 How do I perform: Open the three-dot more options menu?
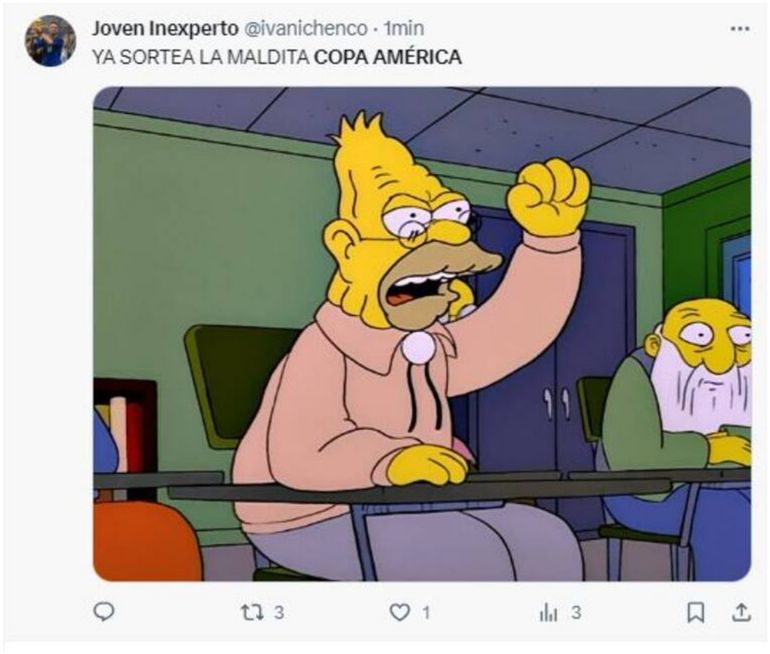coord(740,29)
